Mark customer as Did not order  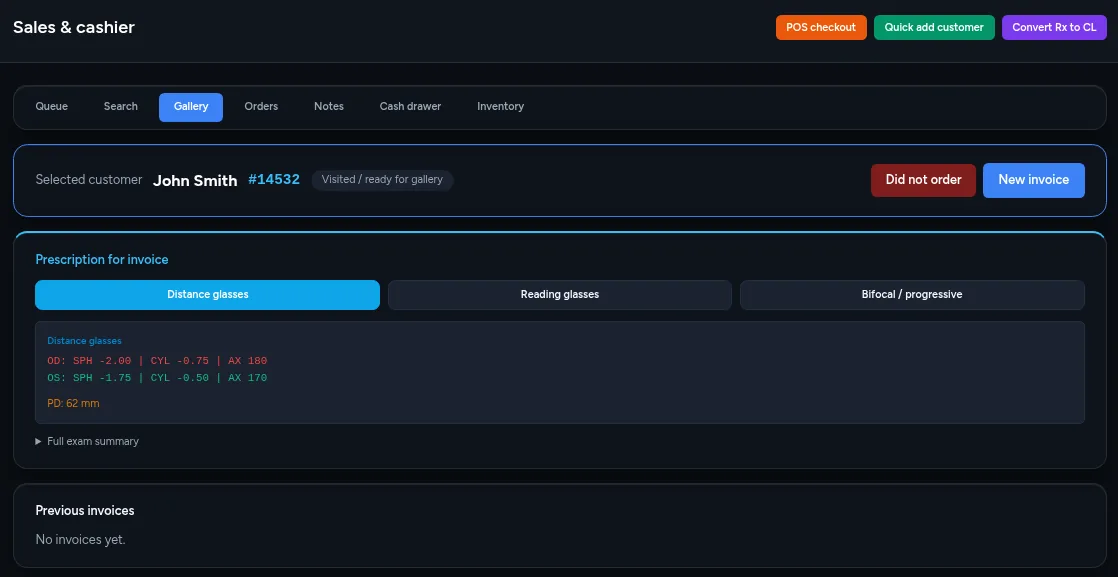[923, 180]
